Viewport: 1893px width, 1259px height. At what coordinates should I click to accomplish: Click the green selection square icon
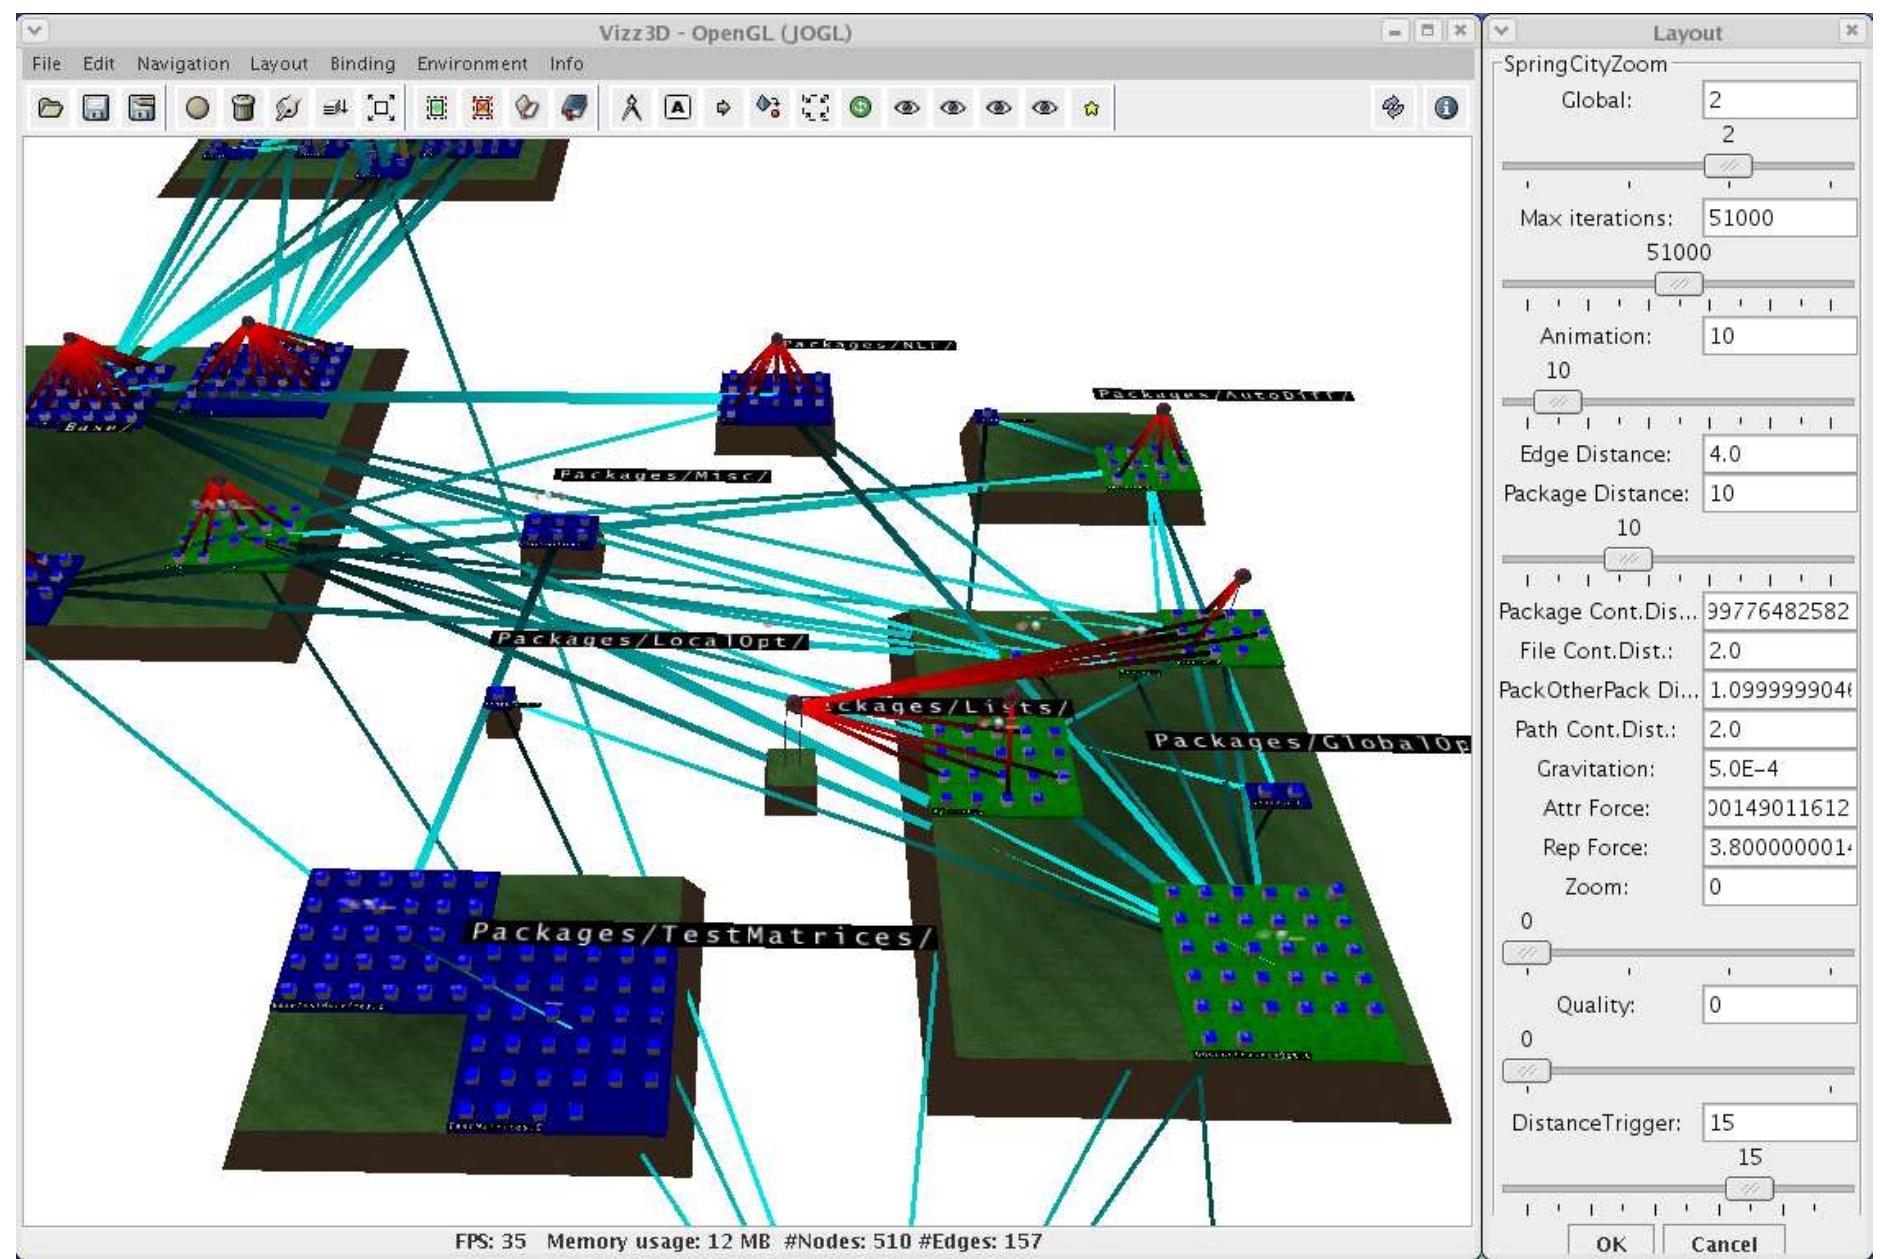coord(437,107)
